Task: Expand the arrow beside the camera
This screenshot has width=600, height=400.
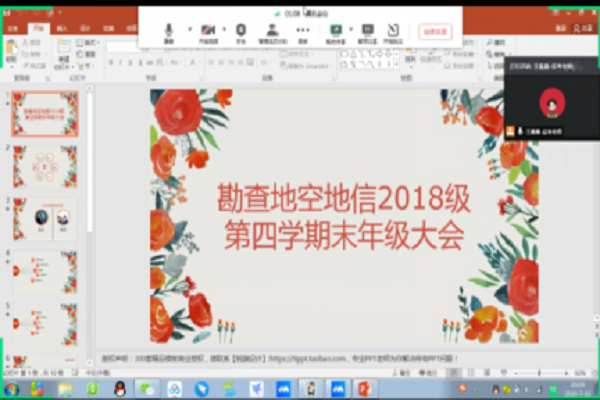Action: [223, 29]
